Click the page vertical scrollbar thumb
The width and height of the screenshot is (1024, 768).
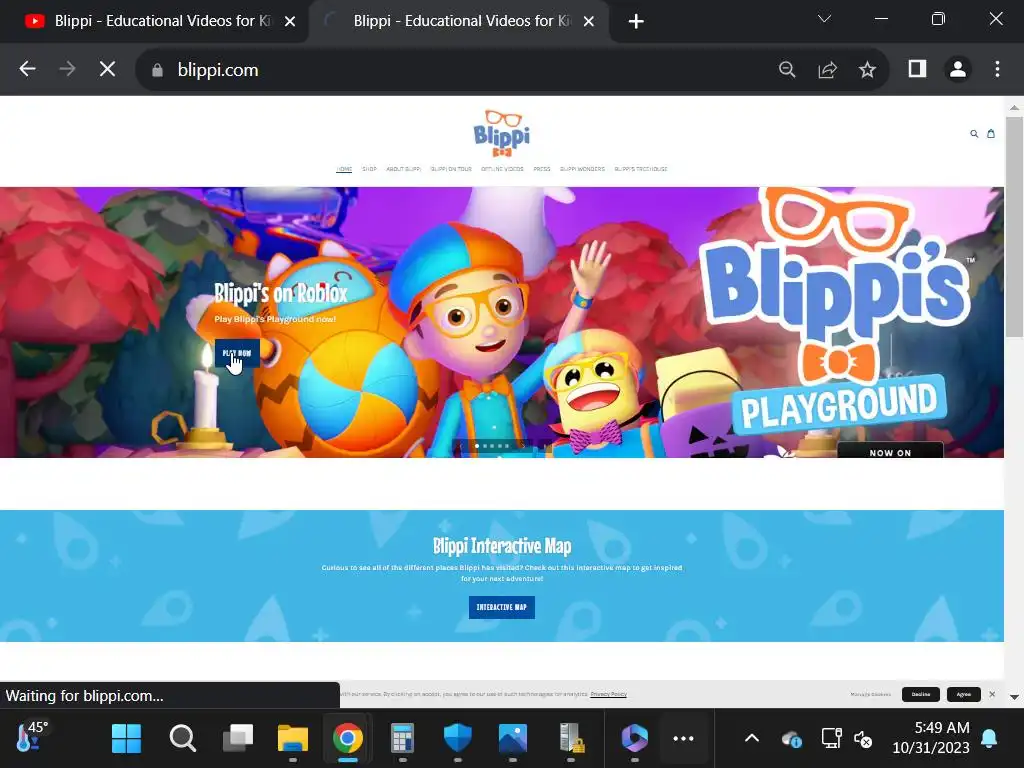pyautogui.click(x=1014, y=227)
